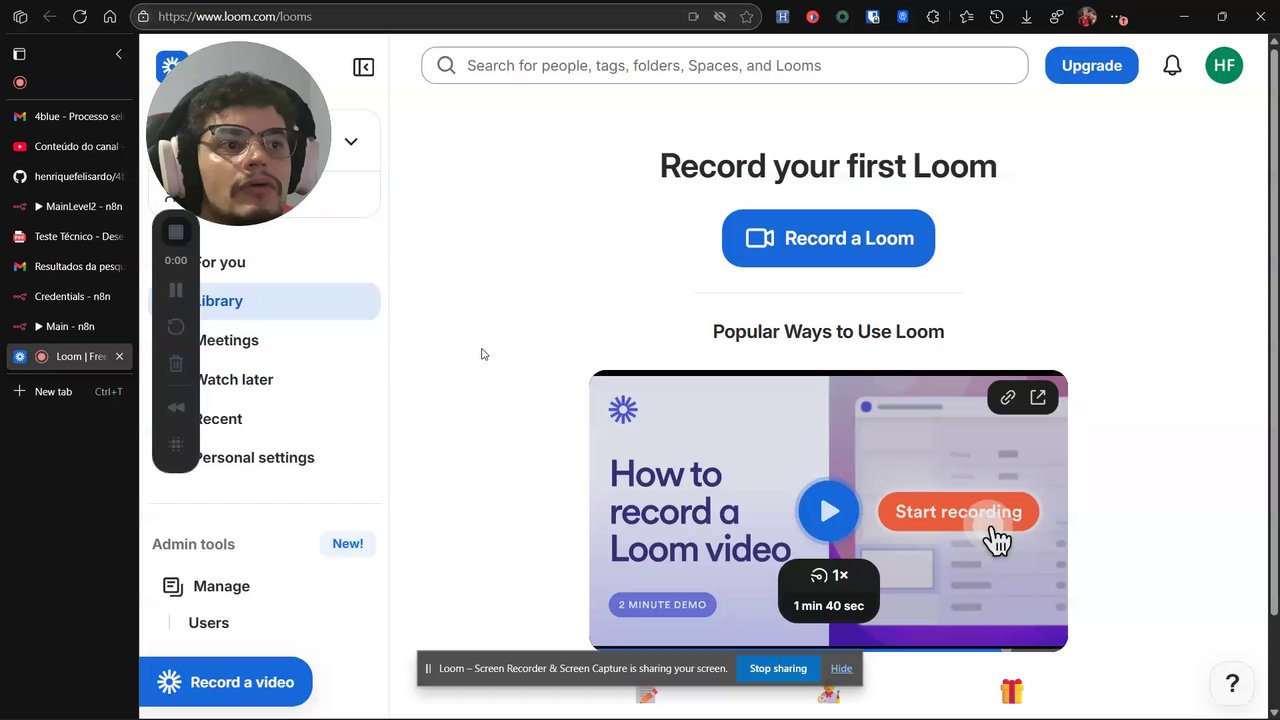This screenshot has height=720, width=1280.
Task: Switch to Main - n8n tab
Action: point(69,326)
